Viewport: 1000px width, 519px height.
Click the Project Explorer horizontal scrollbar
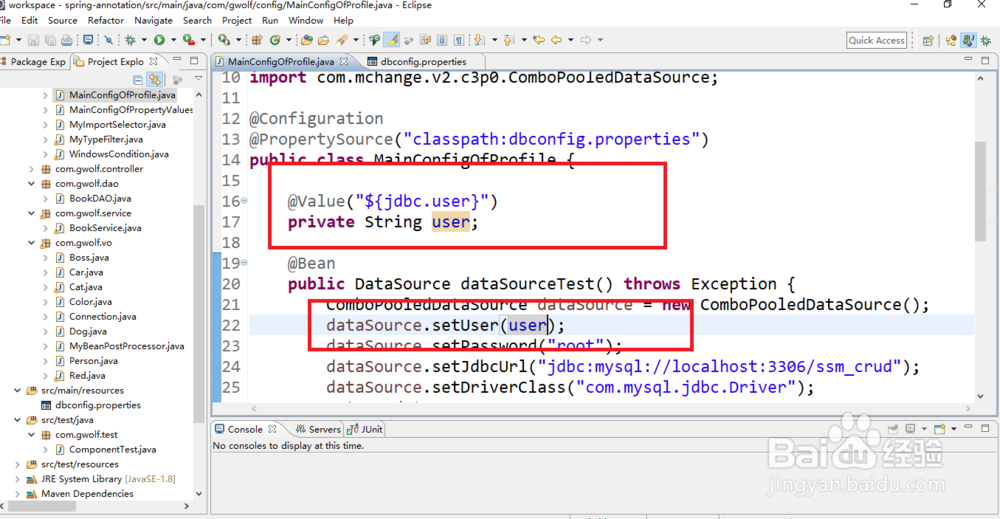42,506
